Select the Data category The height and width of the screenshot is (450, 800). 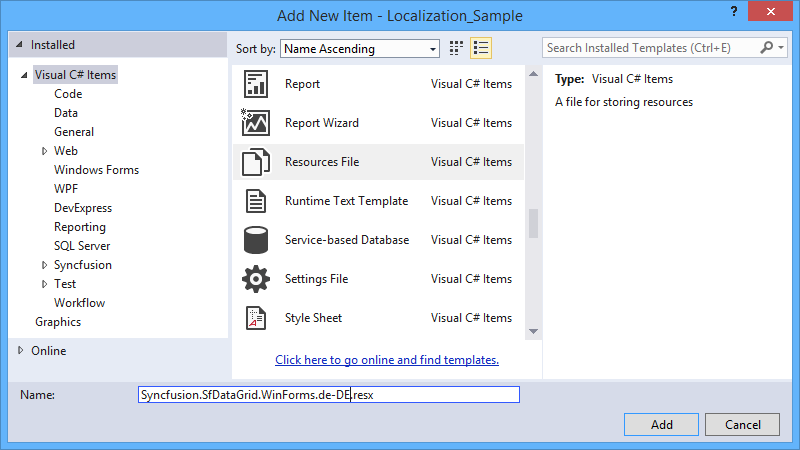point(66,113)
